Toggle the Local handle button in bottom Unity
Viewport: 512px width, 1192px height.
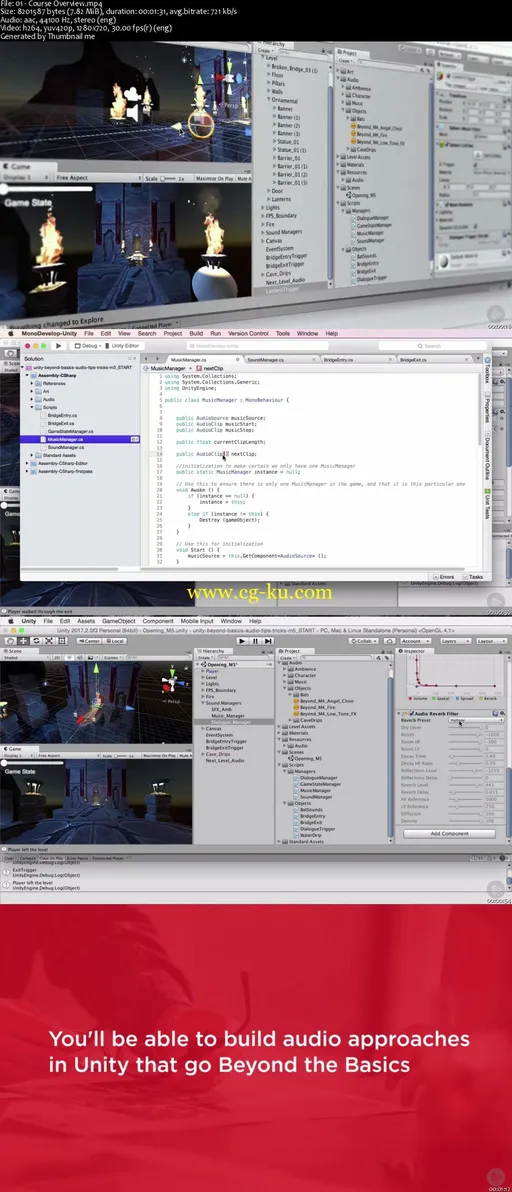pos(115,641)
